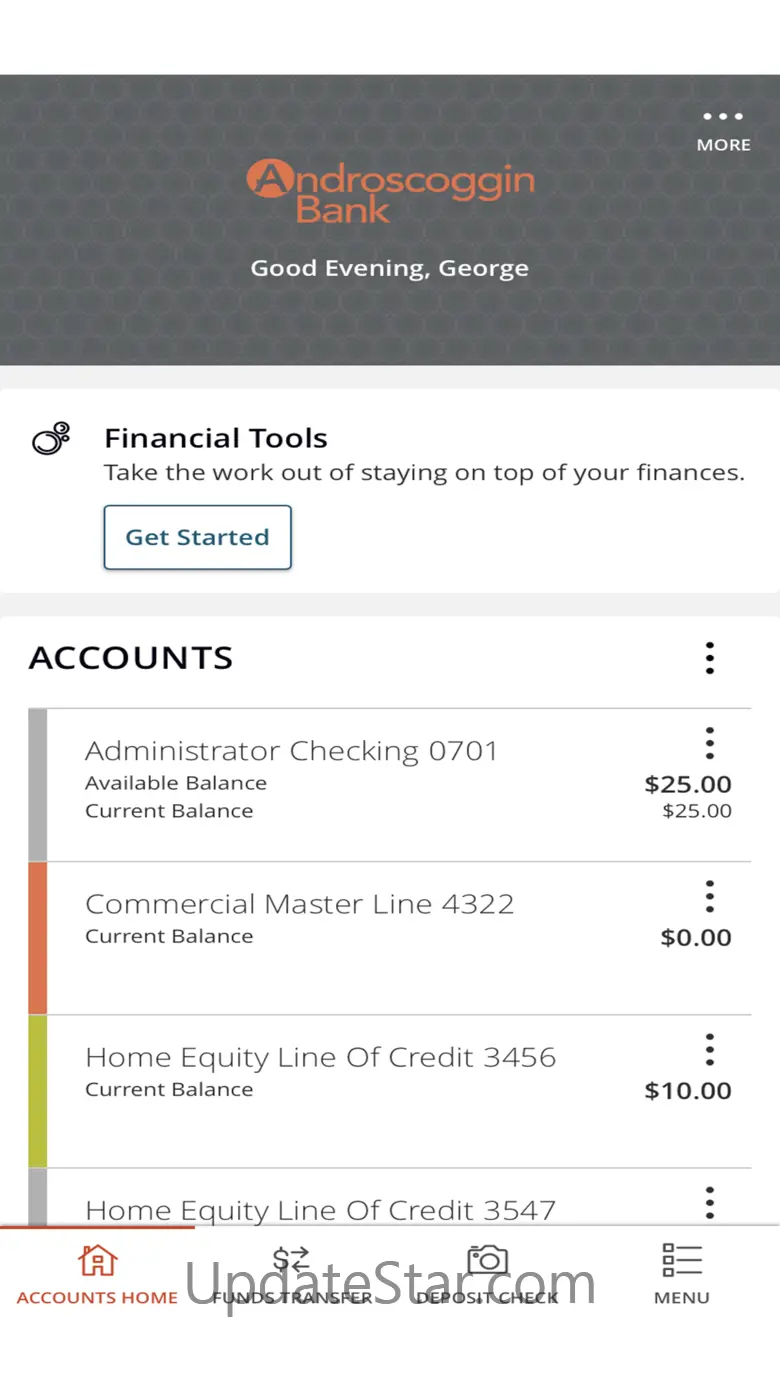Open the Menu list icon
The width and height of the screenshot is (780, 1387).
point(682,1260)
